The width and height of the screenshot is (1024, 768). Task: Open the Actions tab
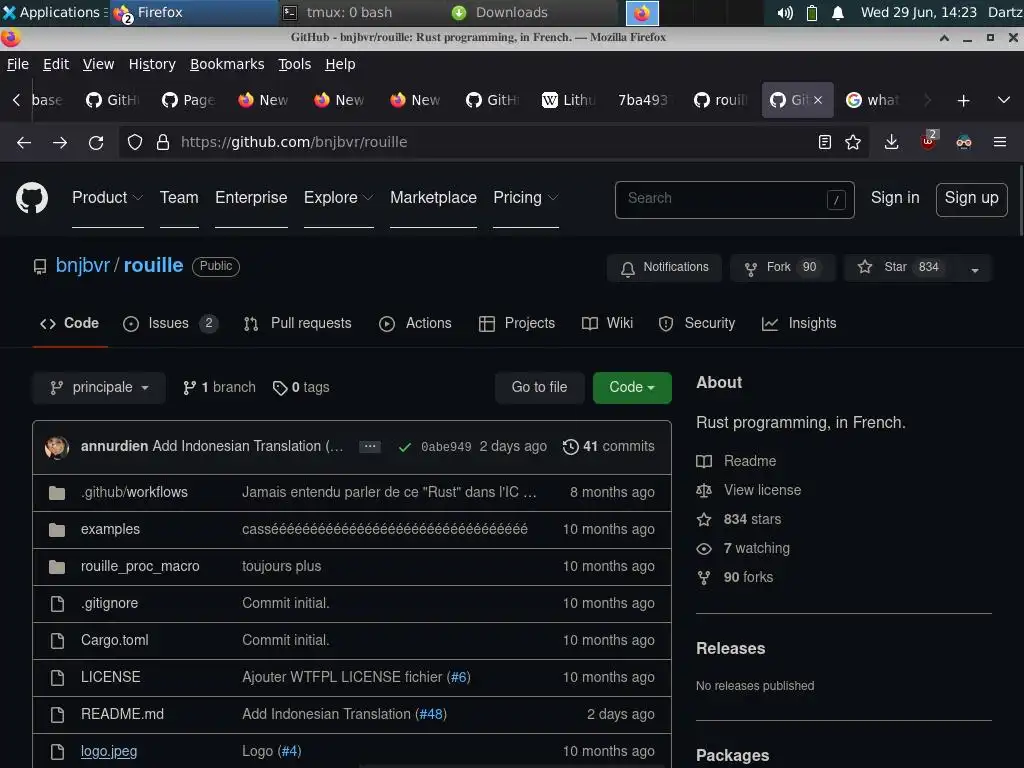(x=415, y=323)
